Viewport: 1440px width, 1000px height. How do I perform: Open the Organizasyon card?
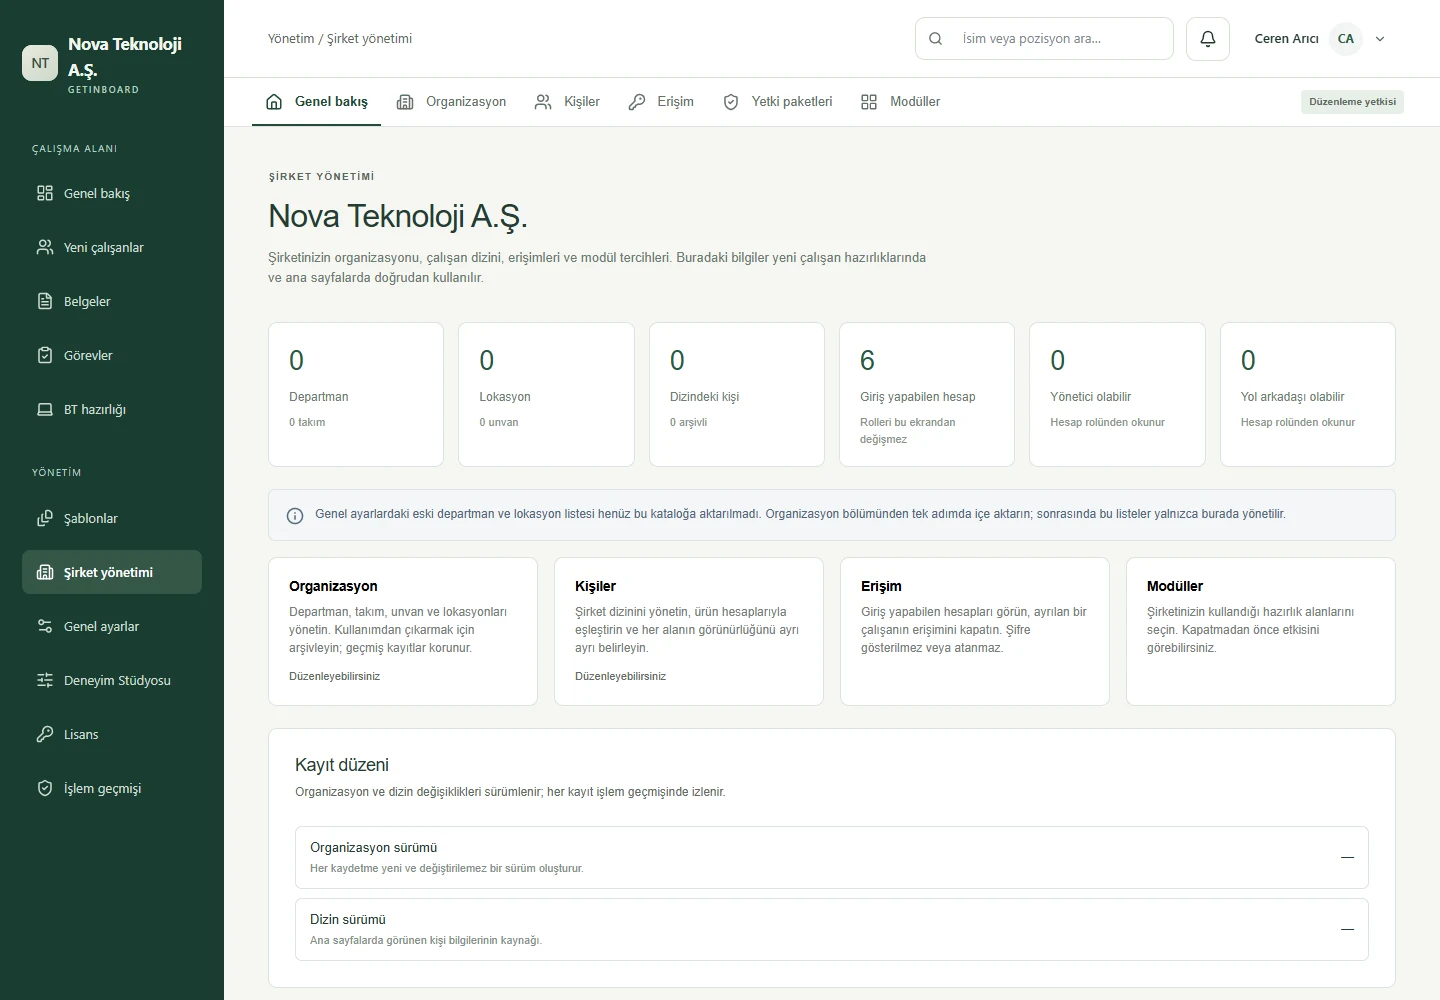coord(403,631)
